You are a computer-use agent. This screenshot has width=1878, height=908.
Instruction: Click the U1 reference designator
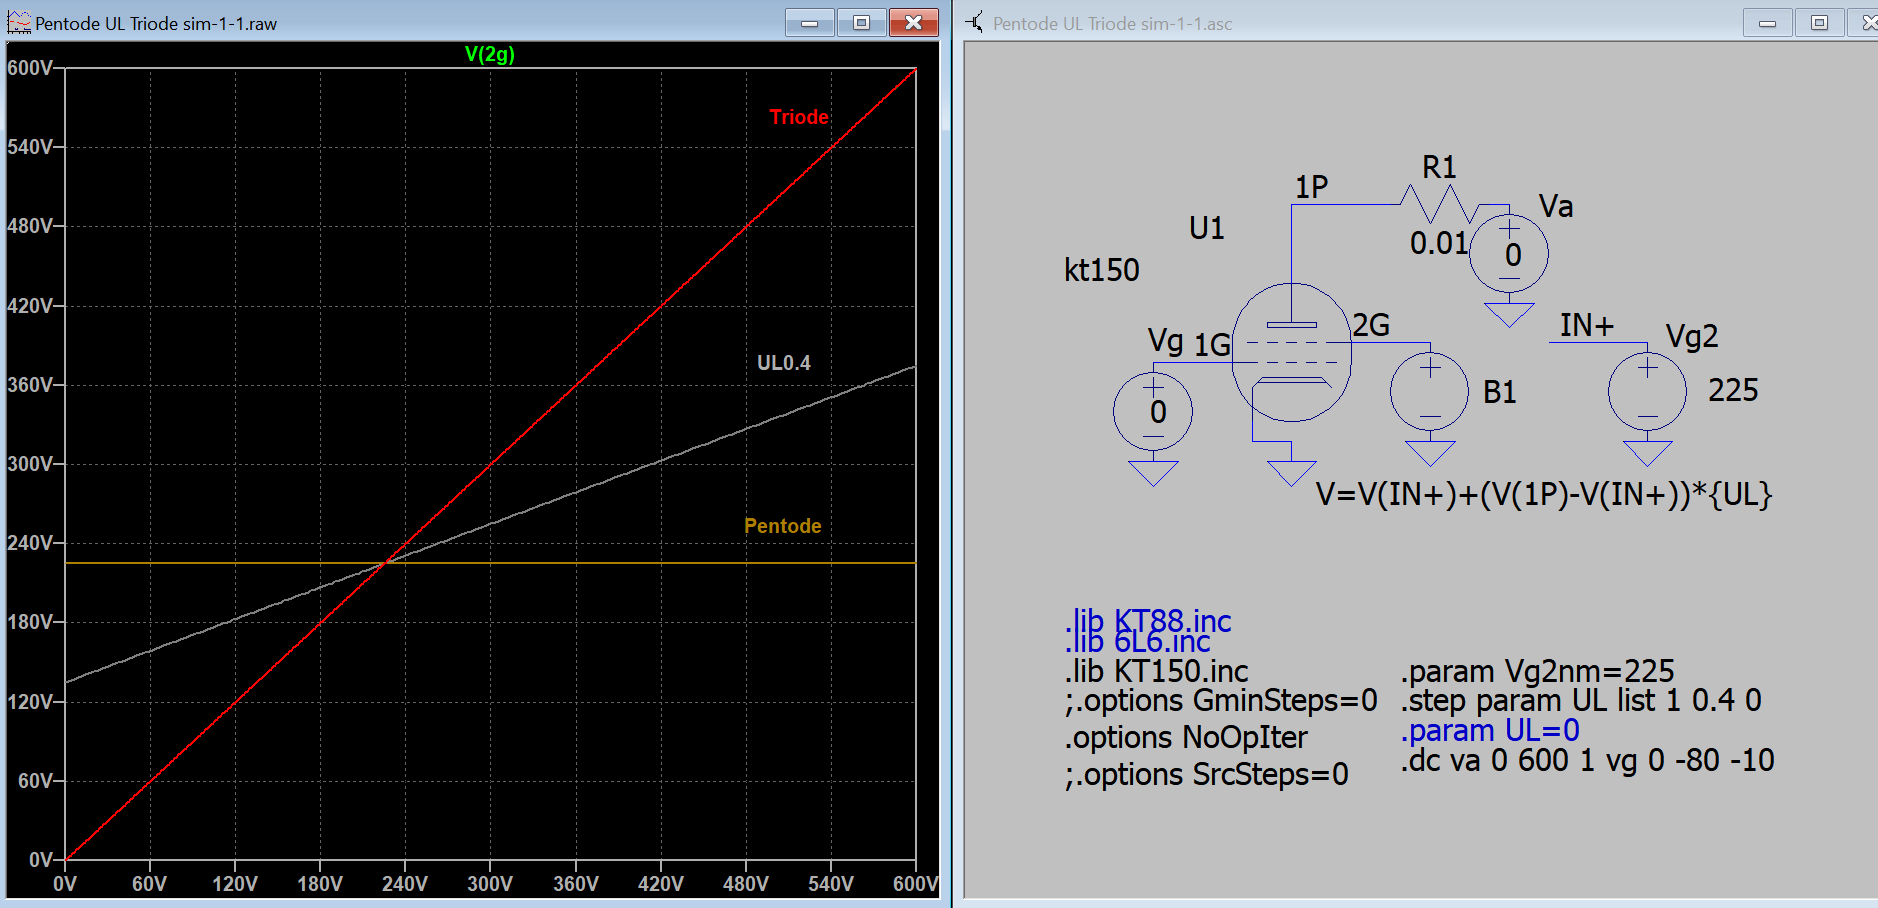pyautogui.click(x=1207, y=228)
